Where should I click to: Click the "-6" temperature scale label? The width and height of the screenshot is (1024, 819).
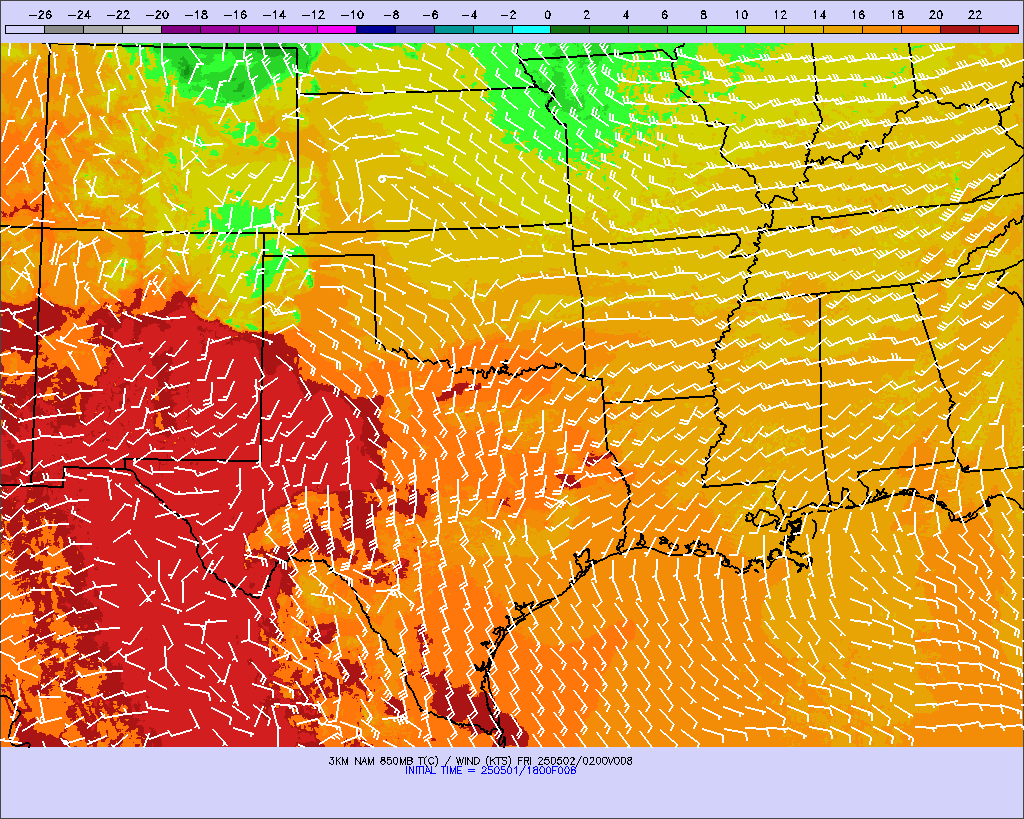[430, 15]
